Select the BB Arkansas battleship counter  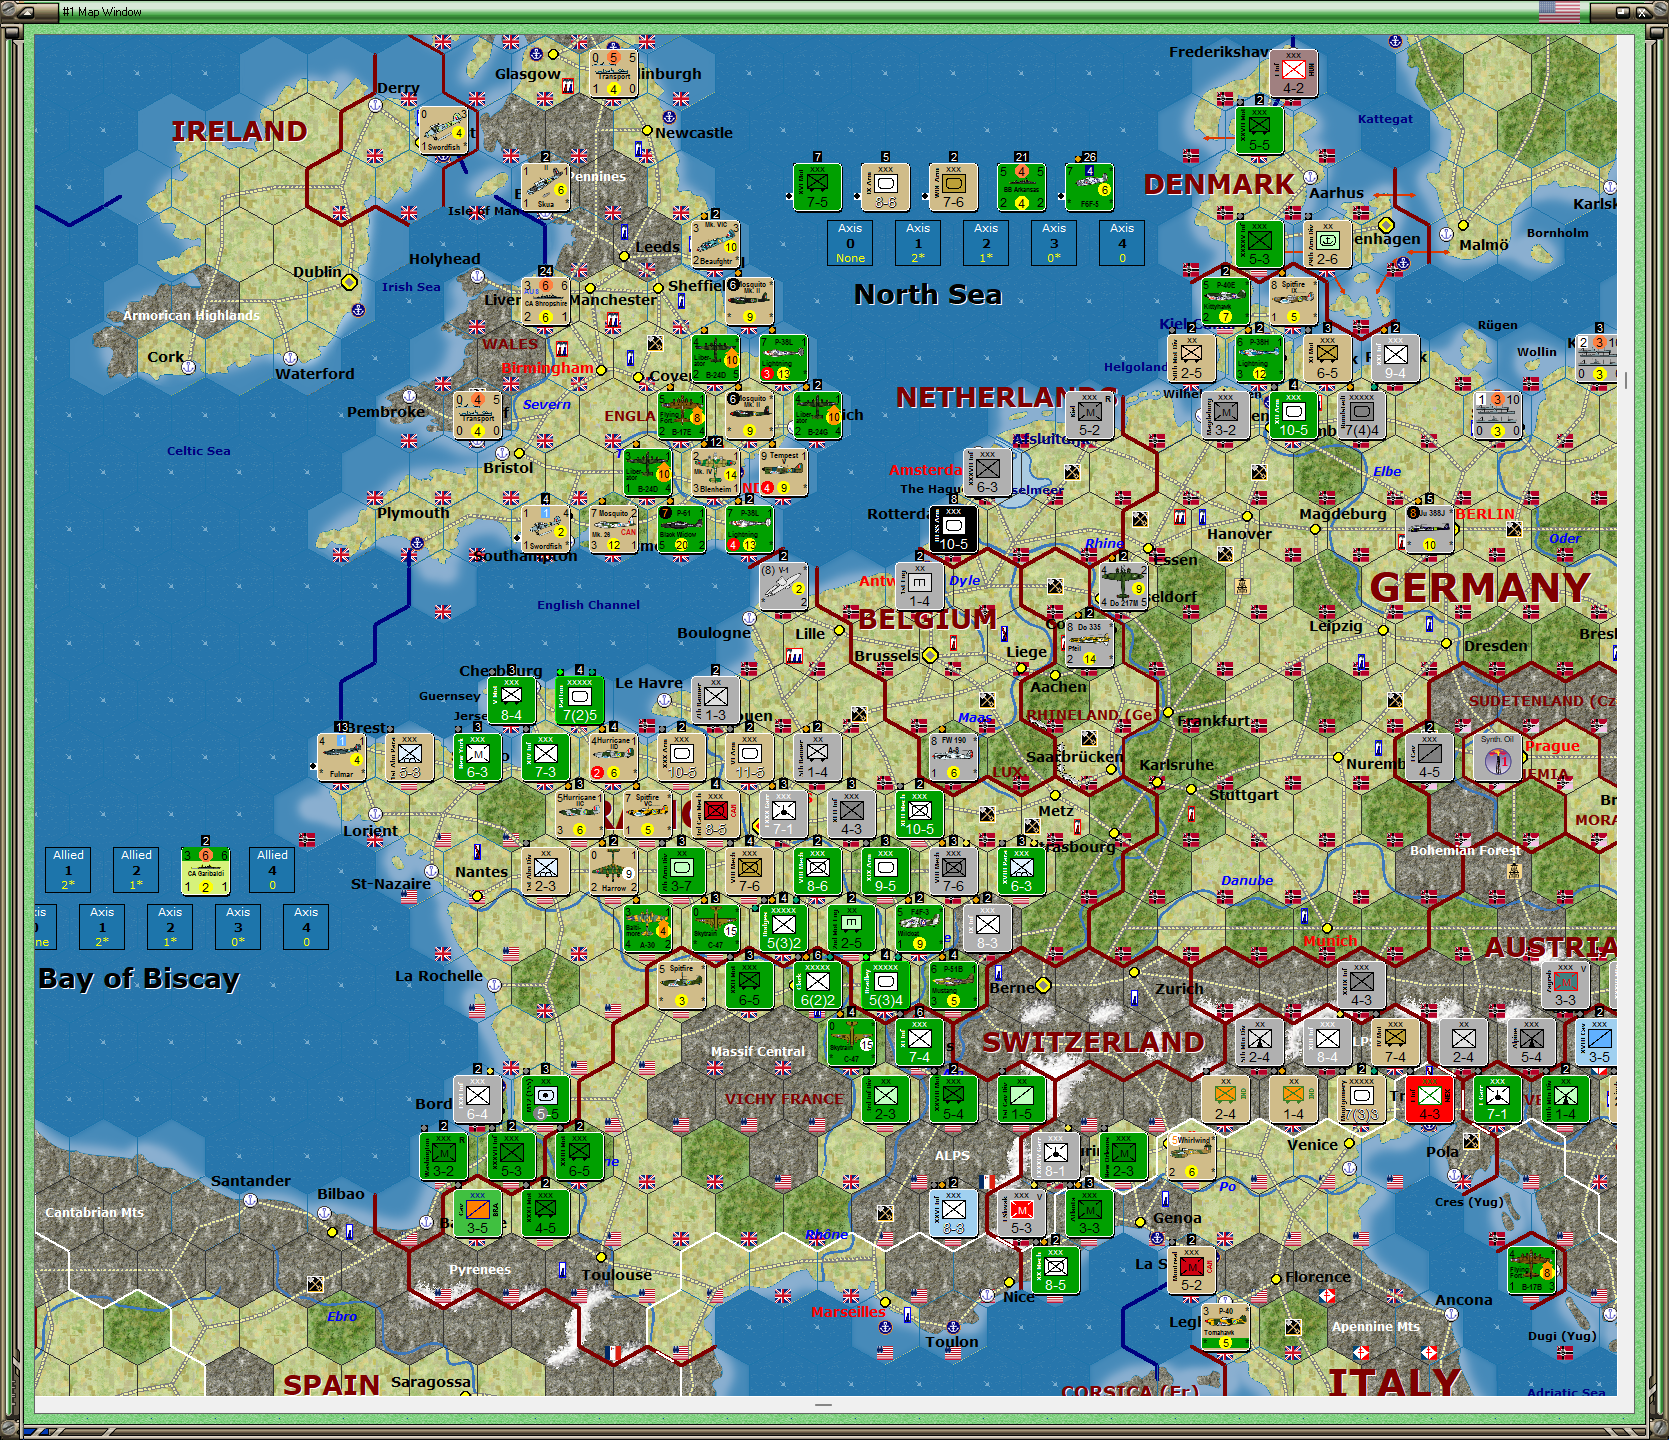click(x=1021, y=187)
